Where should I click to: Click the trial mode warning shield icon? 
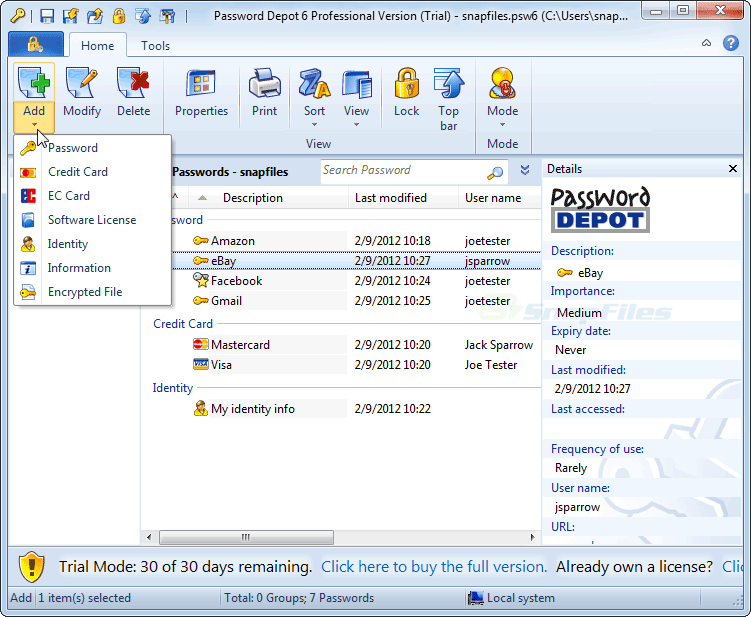point(32,567)
